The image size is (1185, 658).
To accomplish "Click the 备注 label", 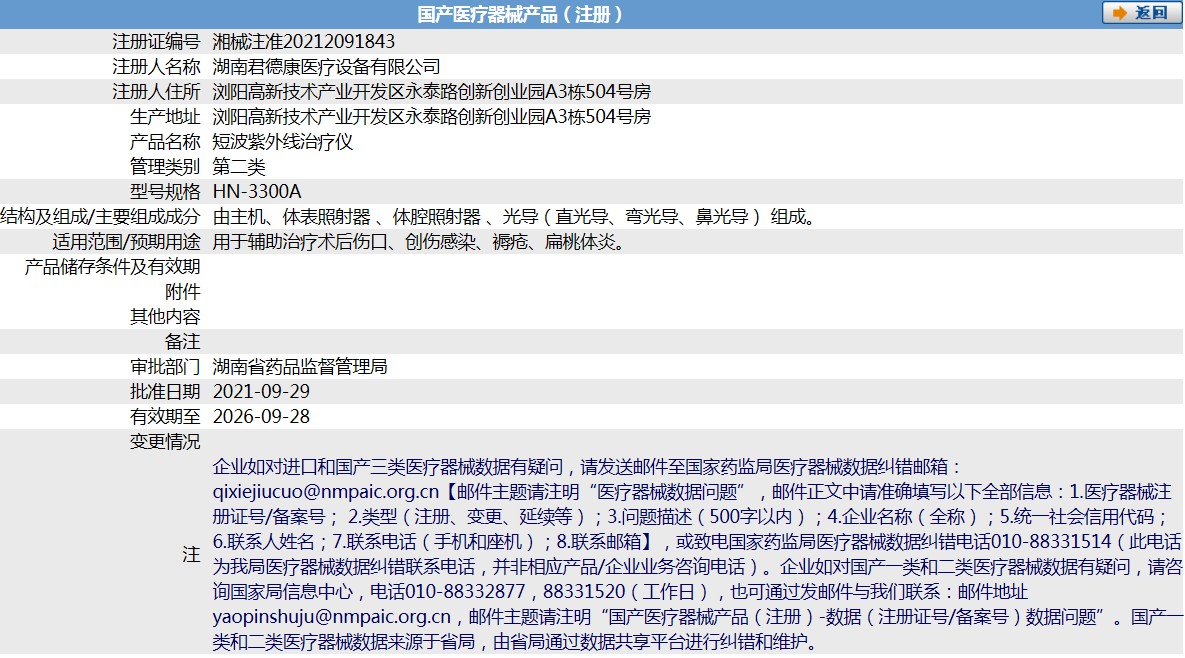I will tap(182, 341).
